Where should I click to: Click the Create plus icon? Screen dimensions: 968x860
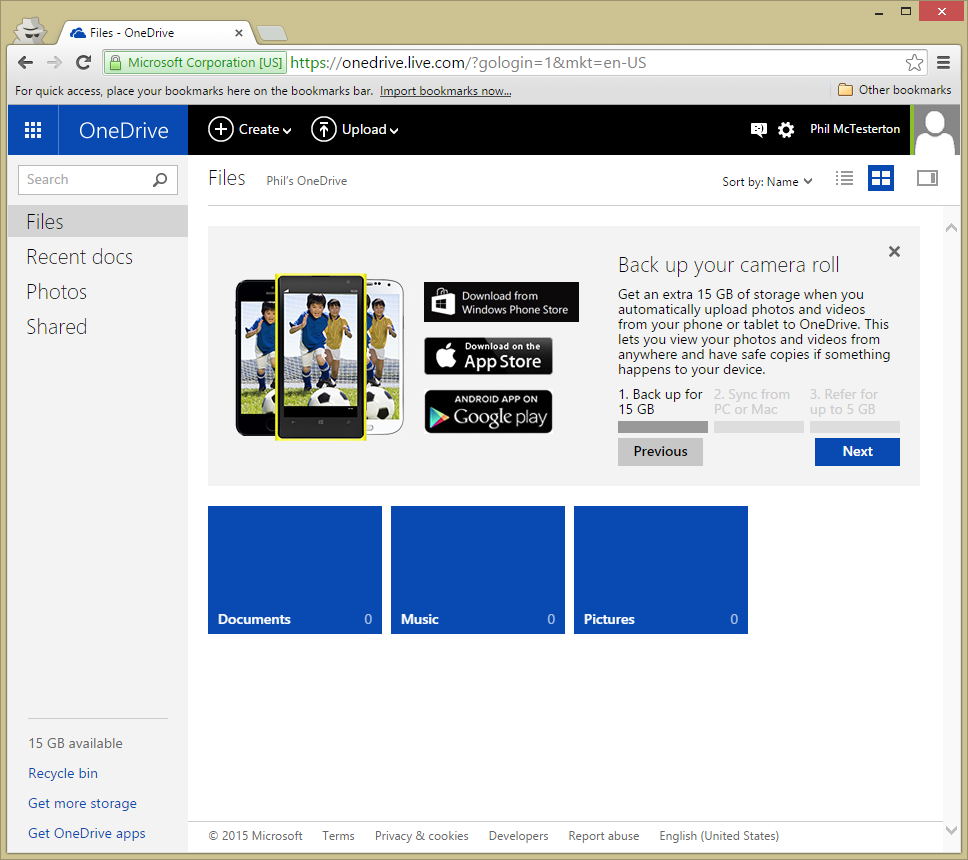tap(220, 130)
